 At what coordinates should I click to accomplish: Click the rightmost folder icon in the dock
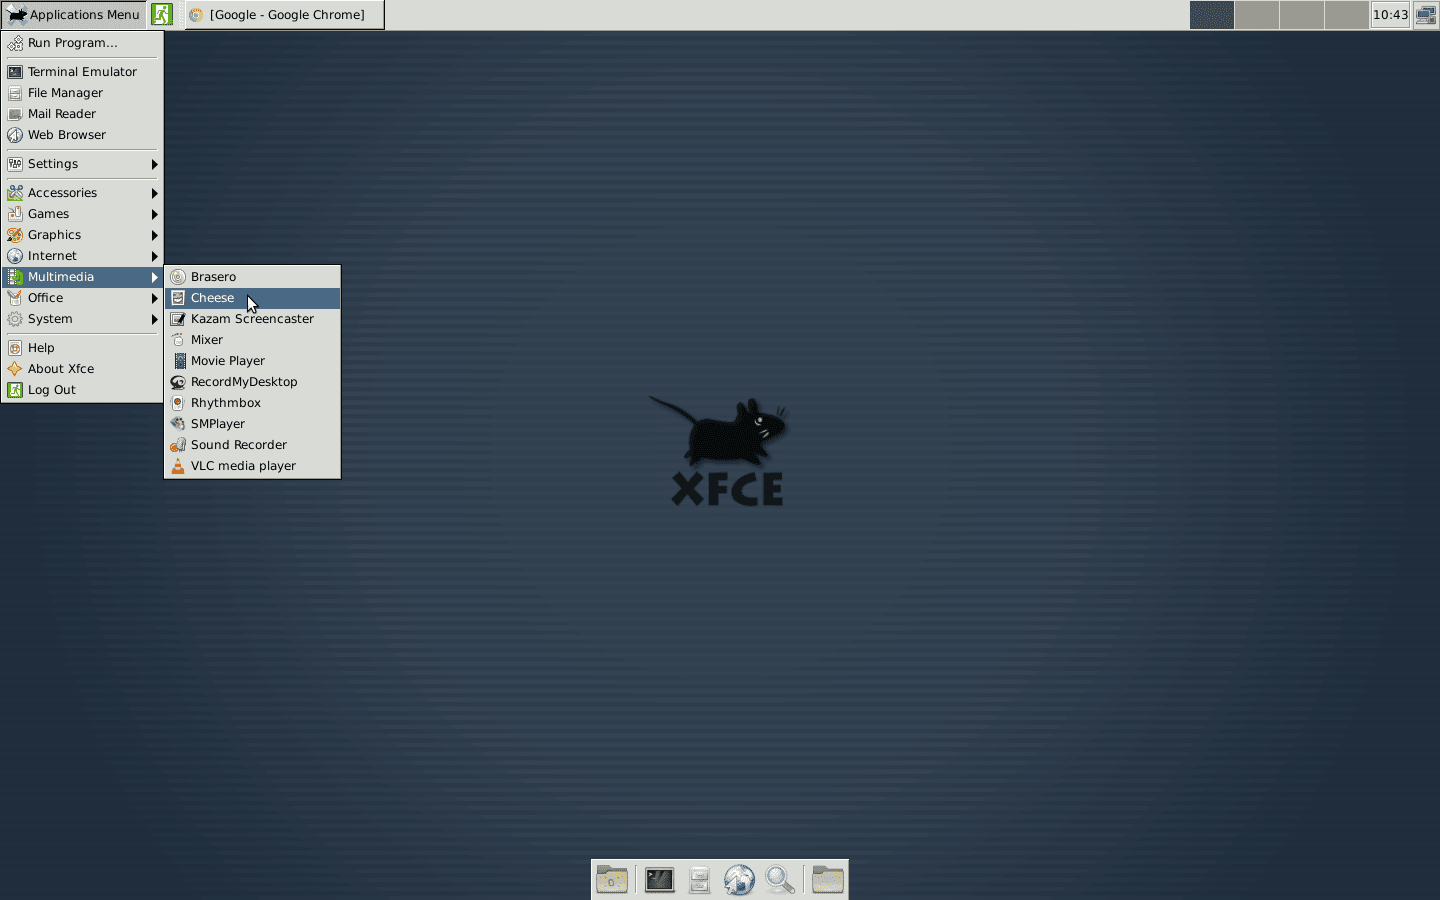pos(827,880)
